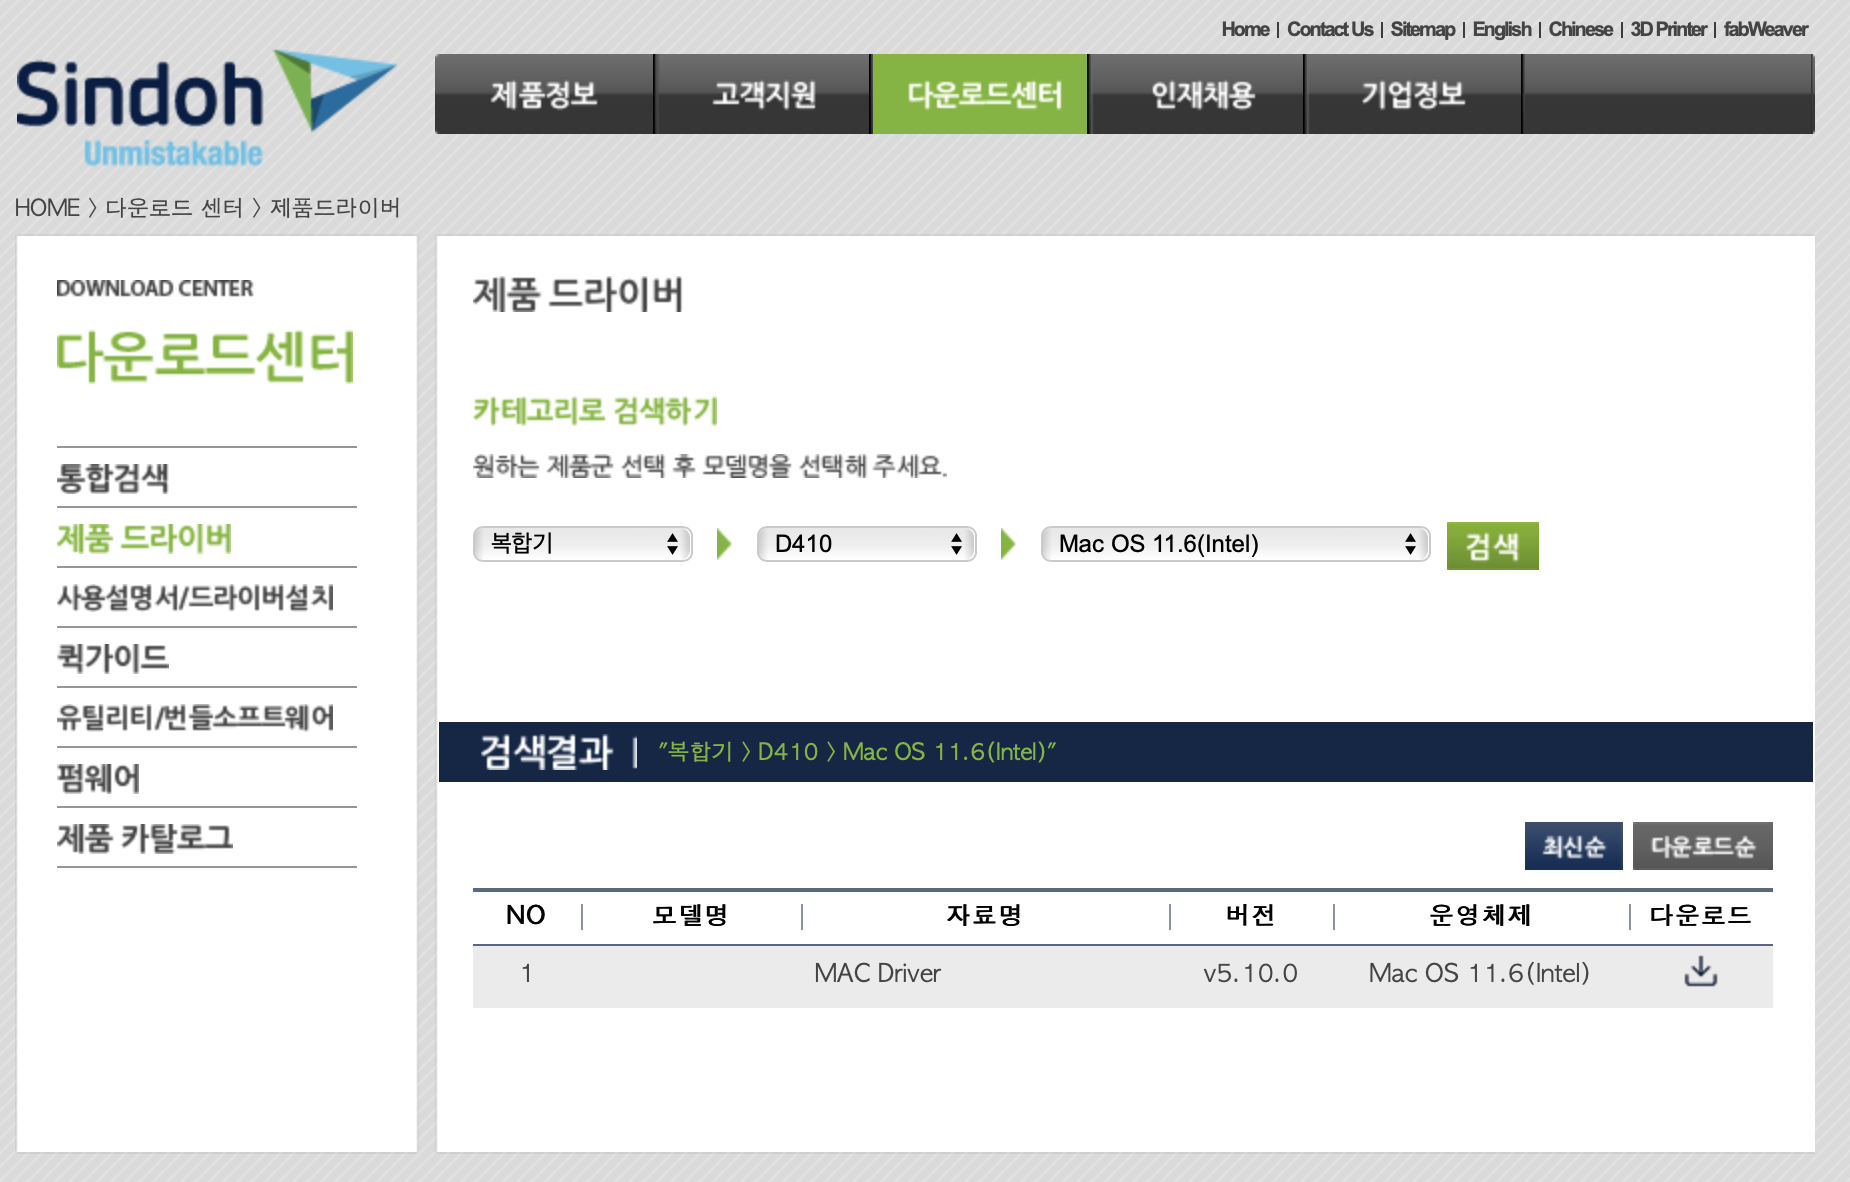This screenshot has width=1850, height=1182.
Task: Open the D410 model dropdown
Action: pos(867,544)
